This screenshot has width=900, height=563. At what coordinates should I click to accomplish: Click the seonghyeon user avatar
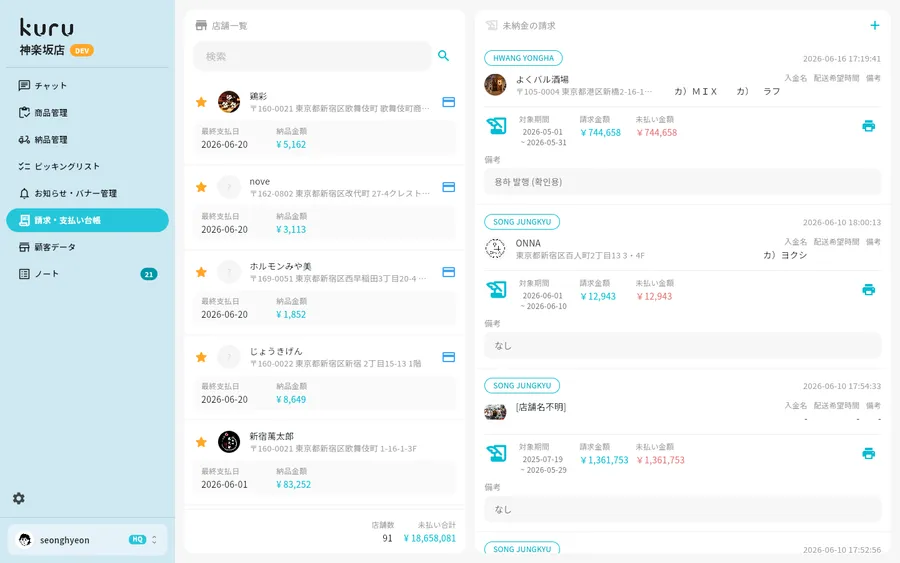click(x=25, y=539)
